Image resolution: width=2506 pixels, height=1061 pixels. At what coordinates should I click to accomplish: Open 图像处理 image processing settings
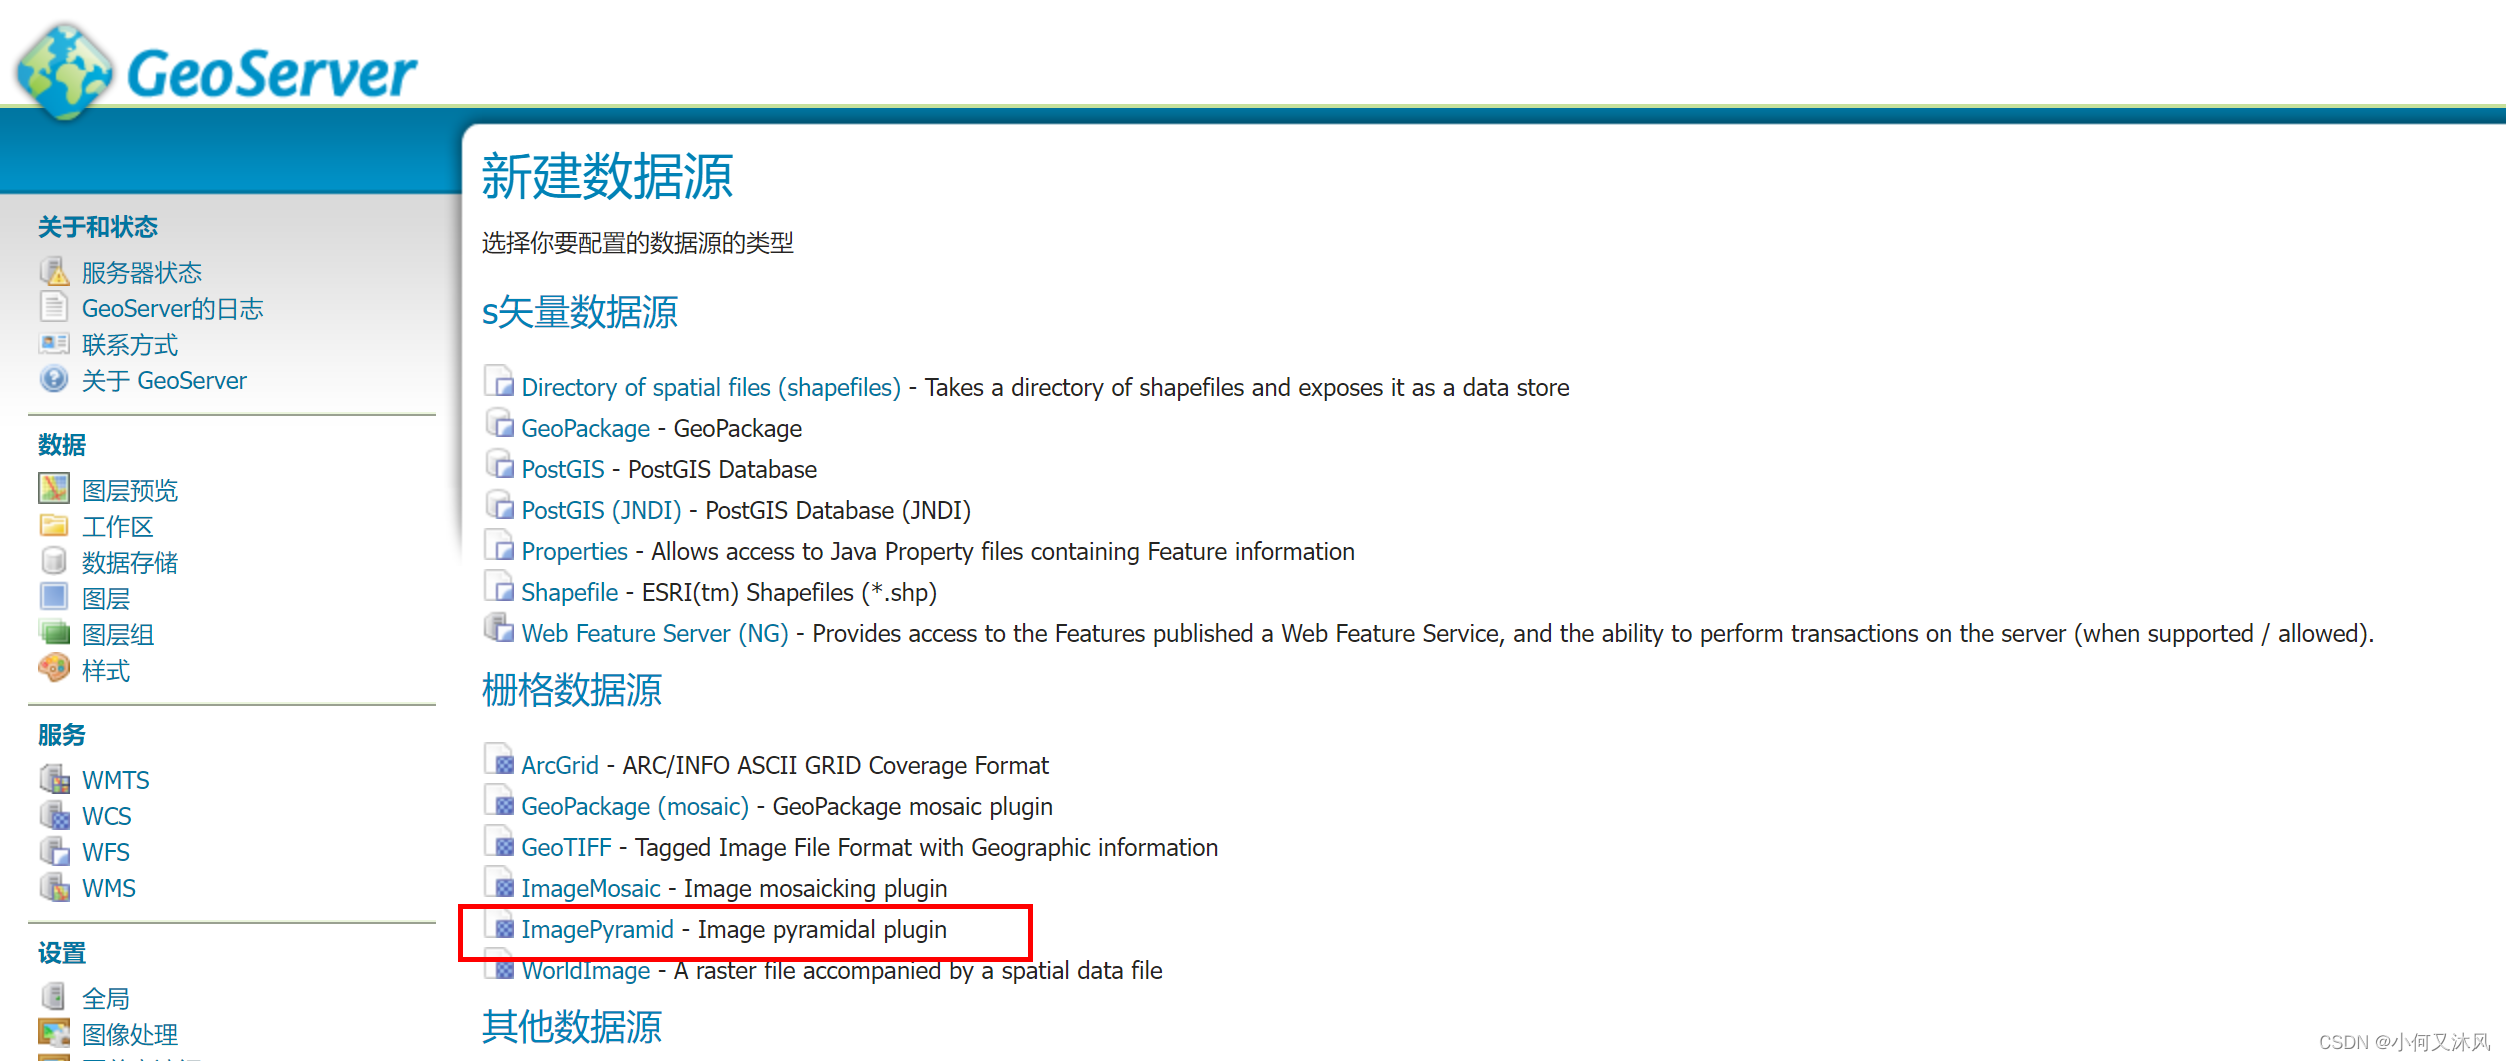[129, 1035]
